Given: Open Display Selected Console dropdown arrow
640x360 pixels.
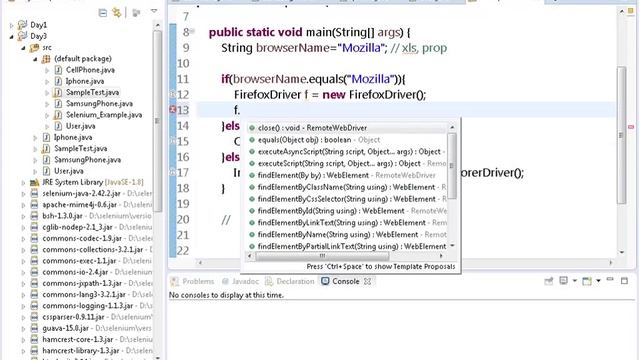Looking at the screenshot, I should (574, 281).
